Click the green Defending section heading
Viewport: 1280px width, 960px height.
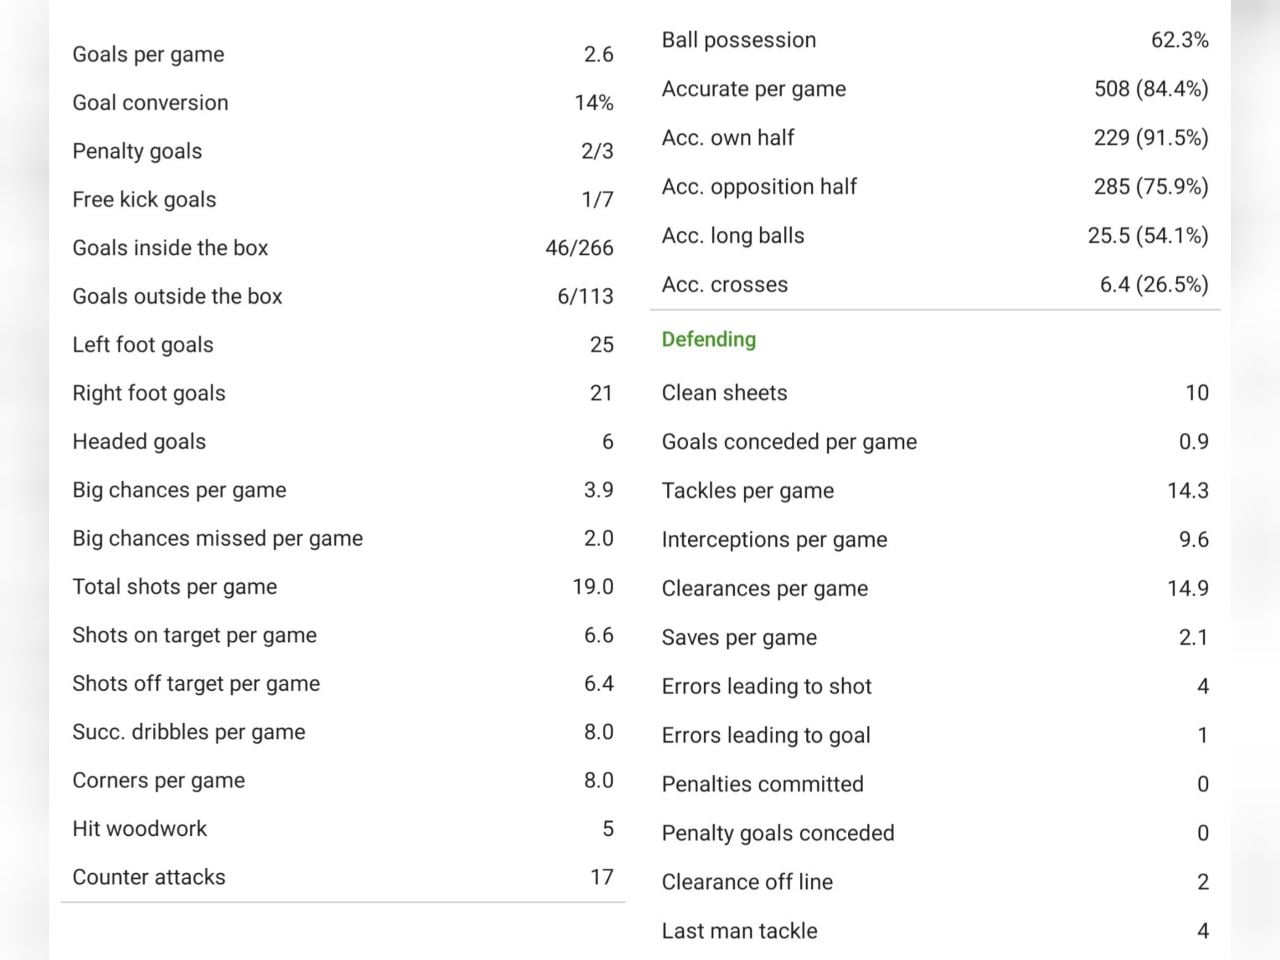click(x=708, y=339)
